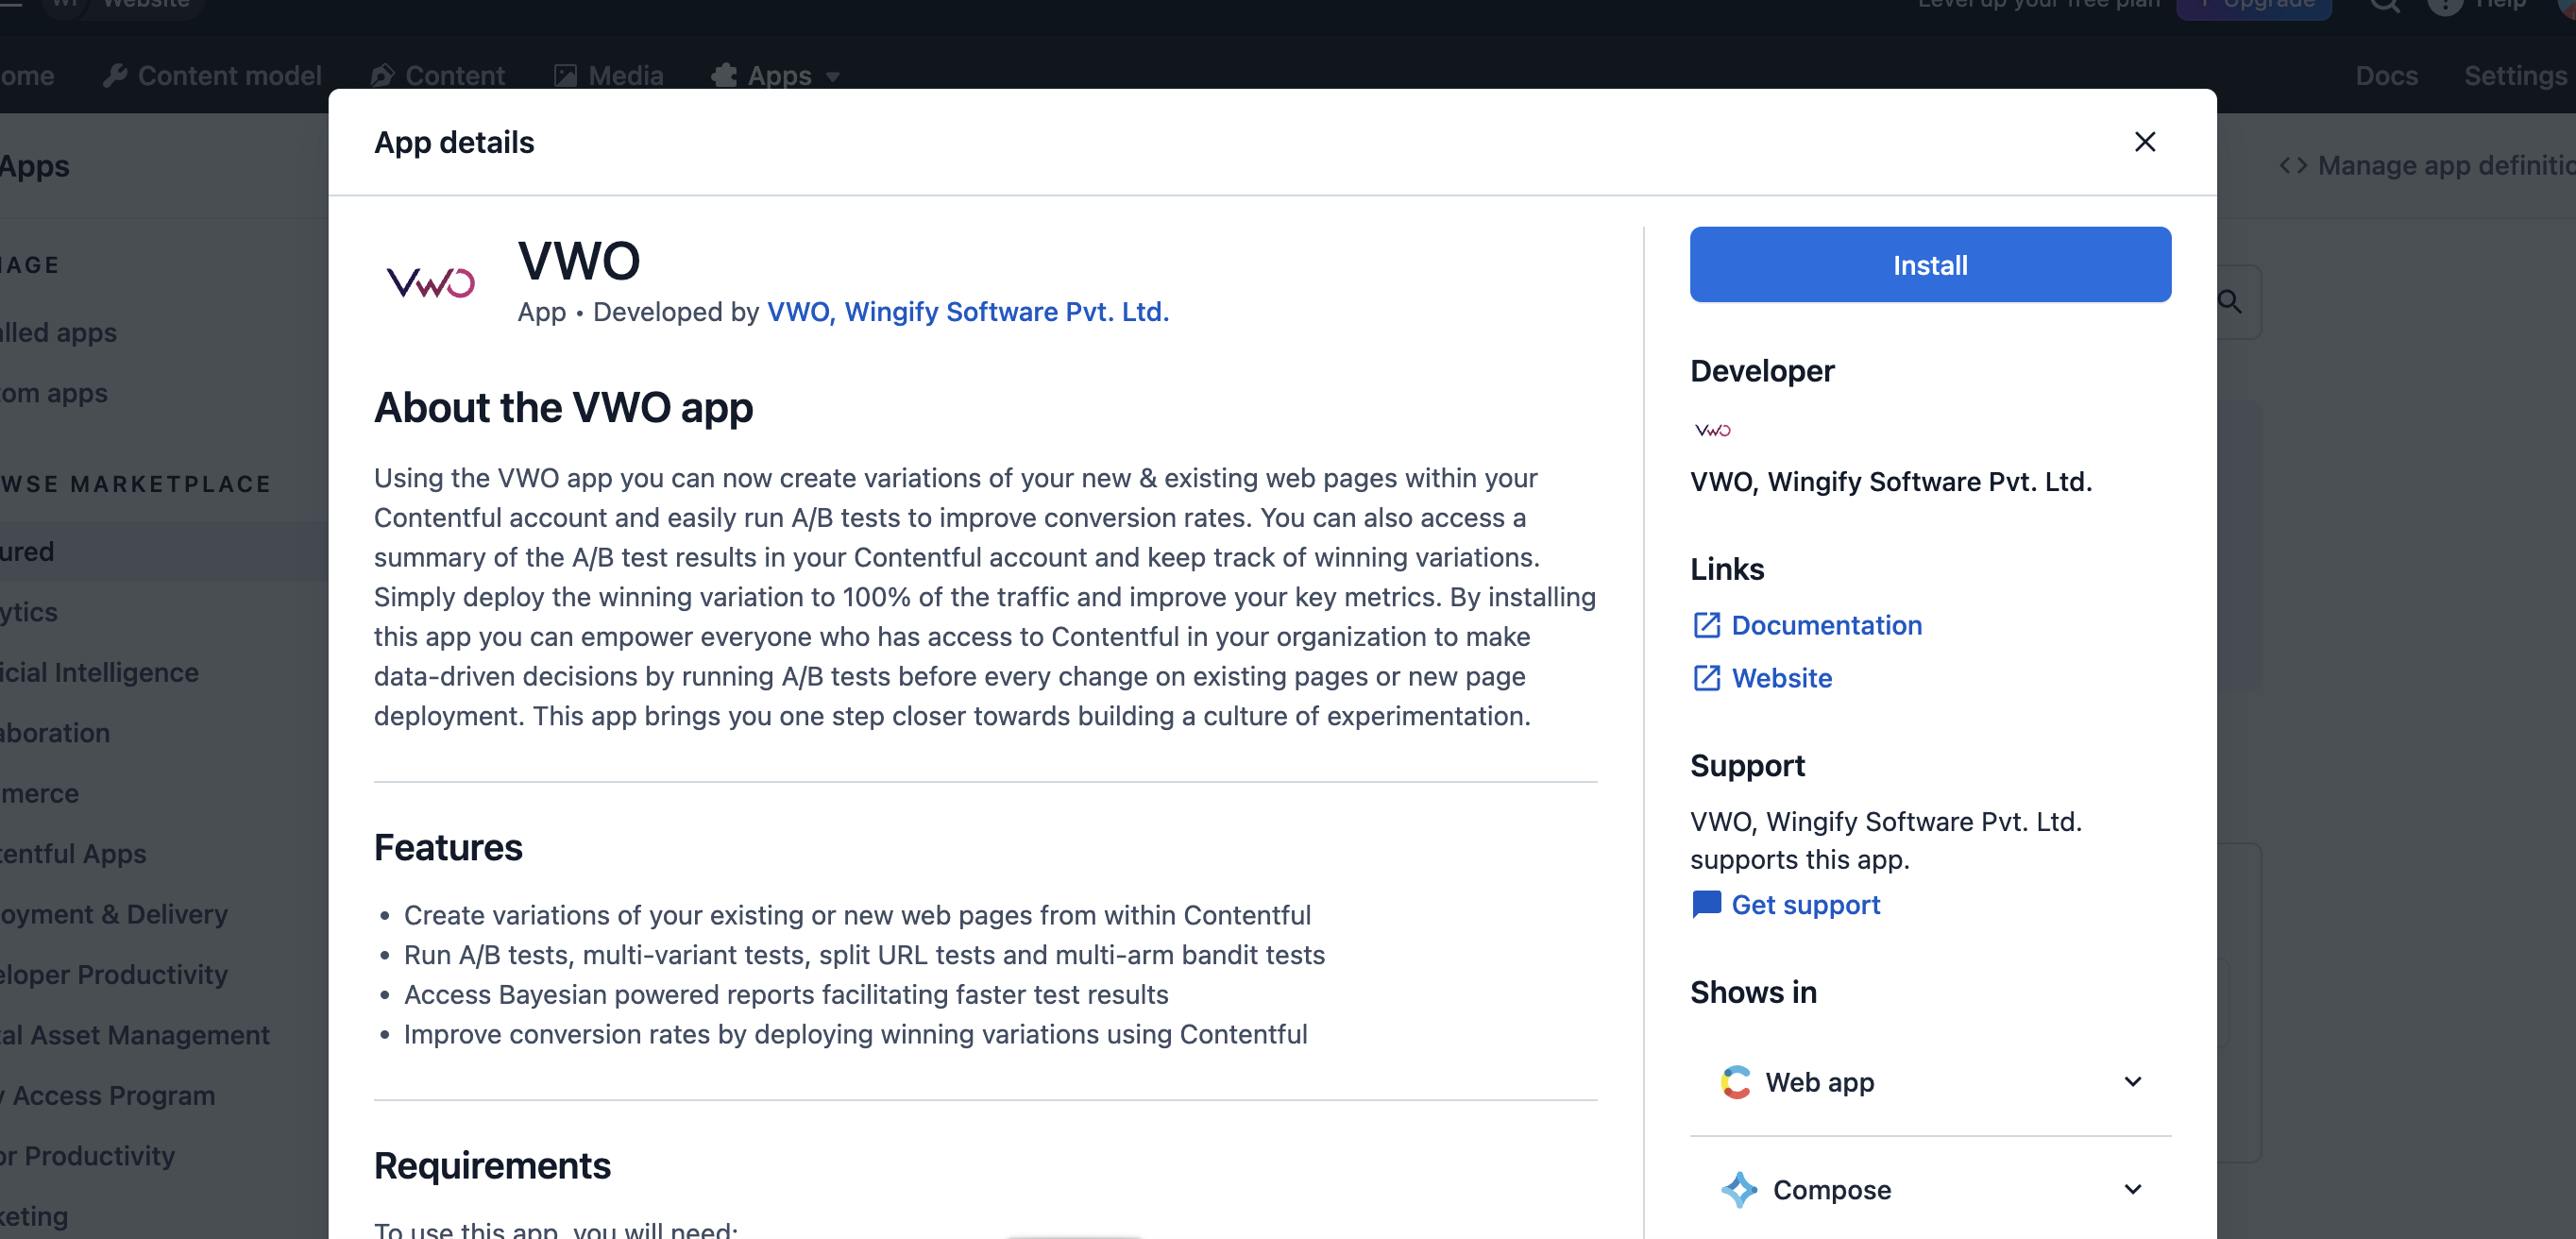
Task: Select Collaboration category in sidebar
Action: [55, 733]
